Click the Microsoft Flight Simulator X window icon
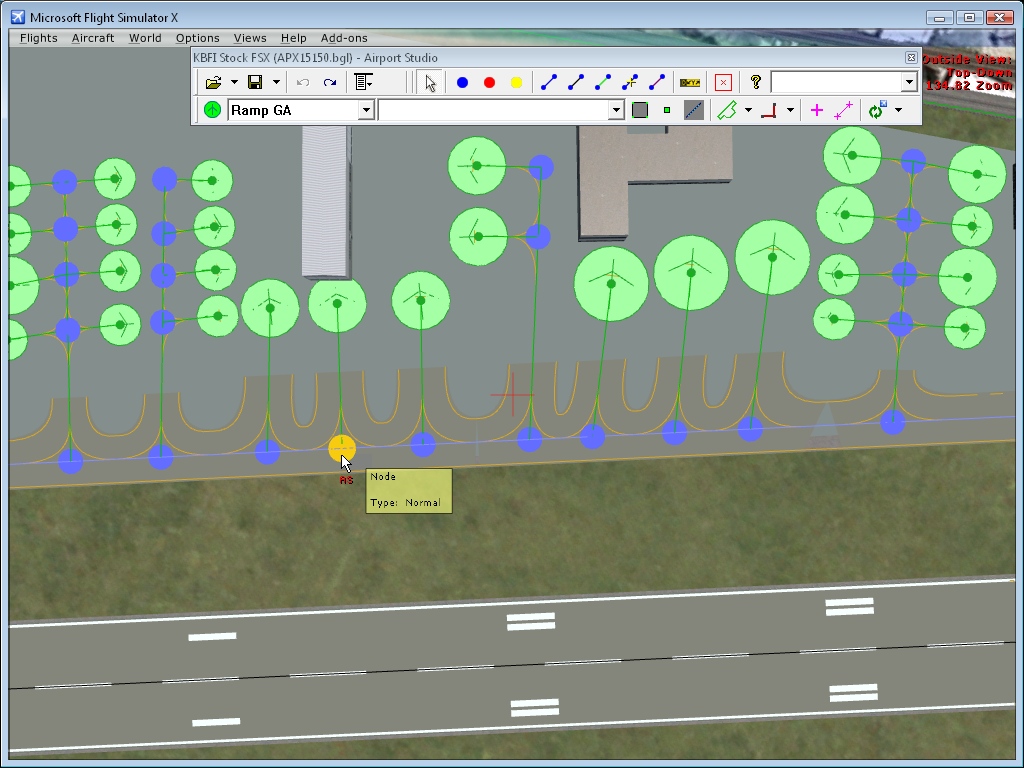 [18, 17]
